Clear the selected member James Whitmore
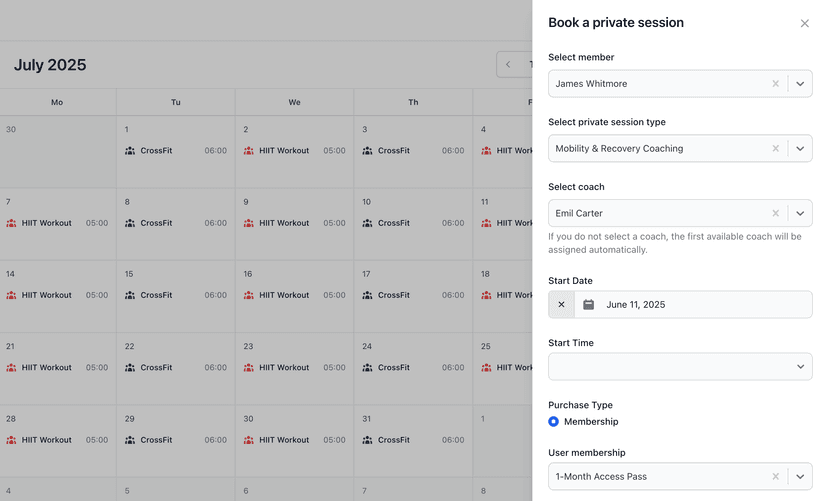Viewport: 828px width, 501px height. (775, 83)
